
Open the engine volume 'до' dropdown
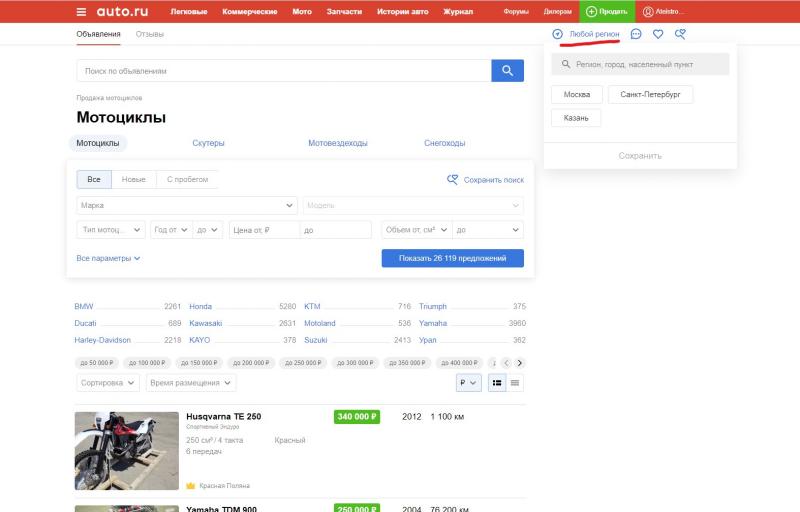pyautogui.click(x=488, y=229)
